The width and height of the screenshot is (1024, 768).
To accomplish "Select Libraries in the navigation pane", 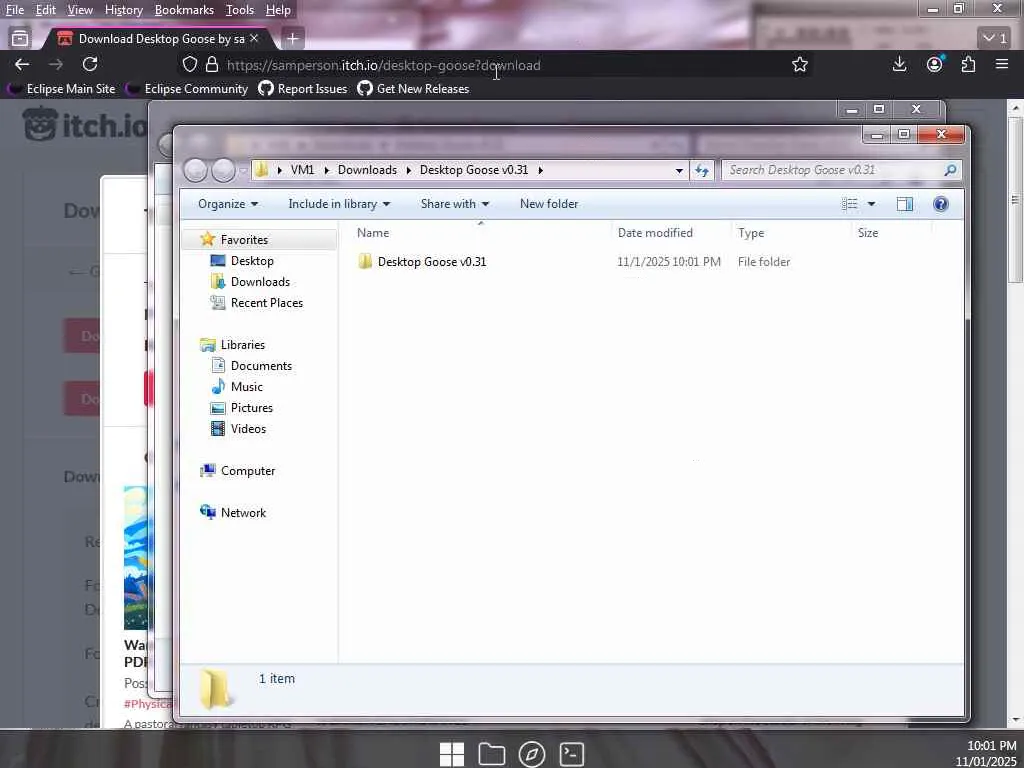I will tap(242, 344).
